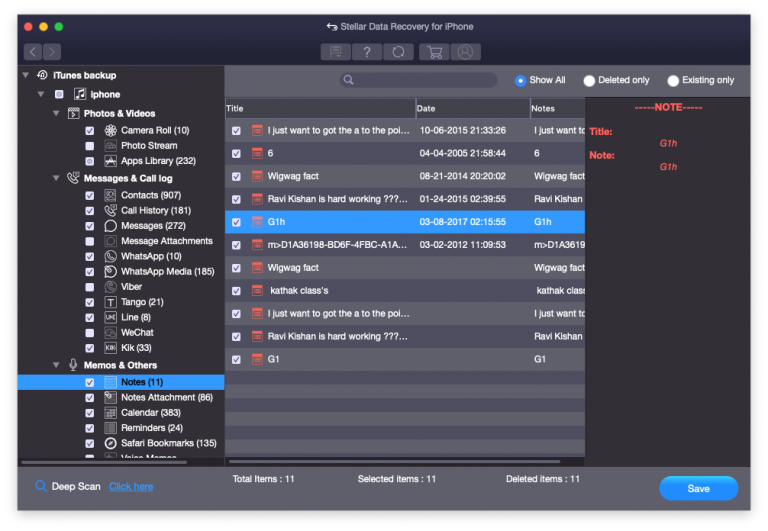Select the Deleted only radio button
Image resolution: width=768 pixels, height=531 pixels.
589,80
